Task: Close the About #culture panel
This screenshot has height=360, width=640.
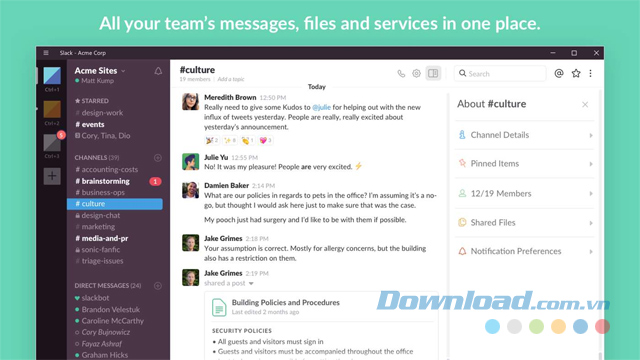Action: [585, 104]
